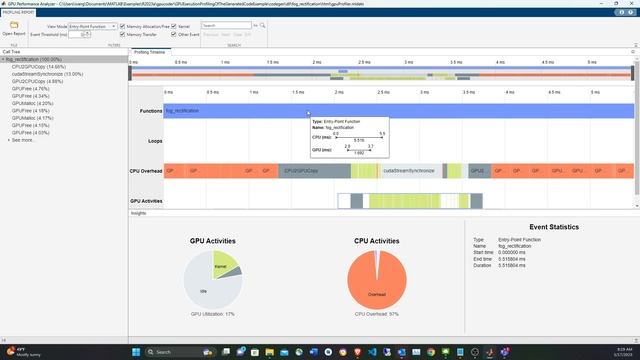The height and width of the screenshot is (360, 640).
Task: Collapse the fog_rectification tree node
Action: 3,59
